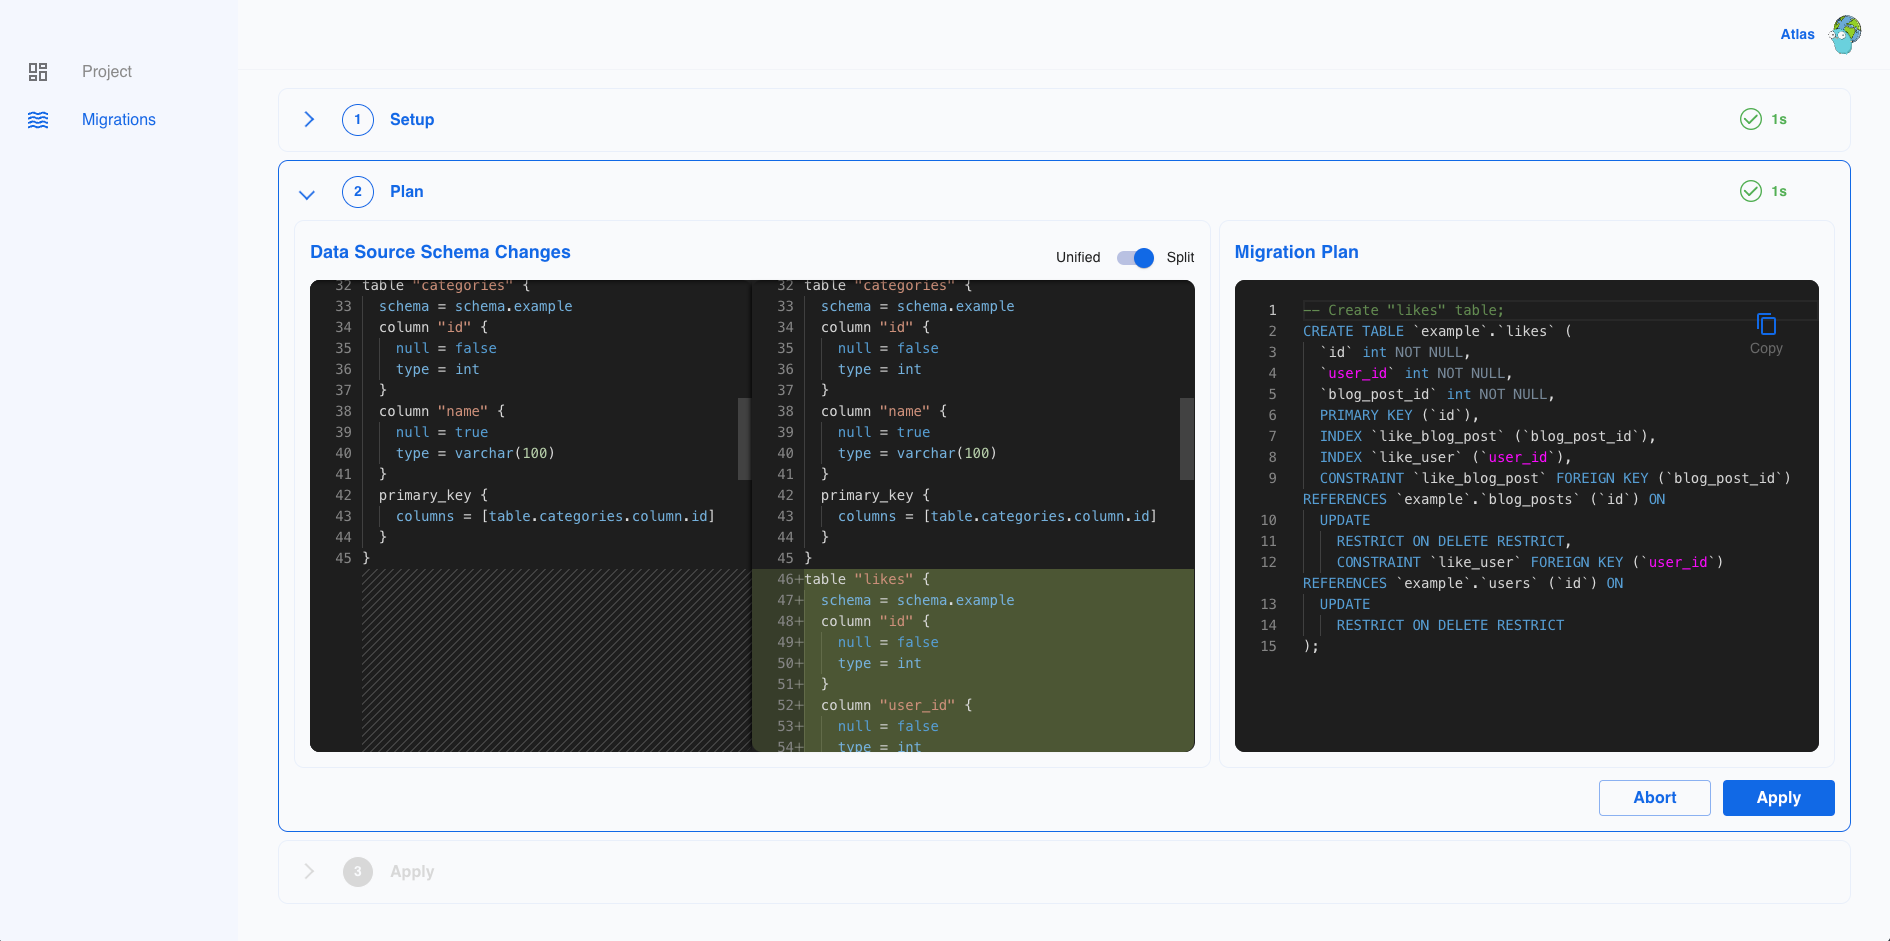
Task: Click the Migrations waves icon
Action: point(38,120)
